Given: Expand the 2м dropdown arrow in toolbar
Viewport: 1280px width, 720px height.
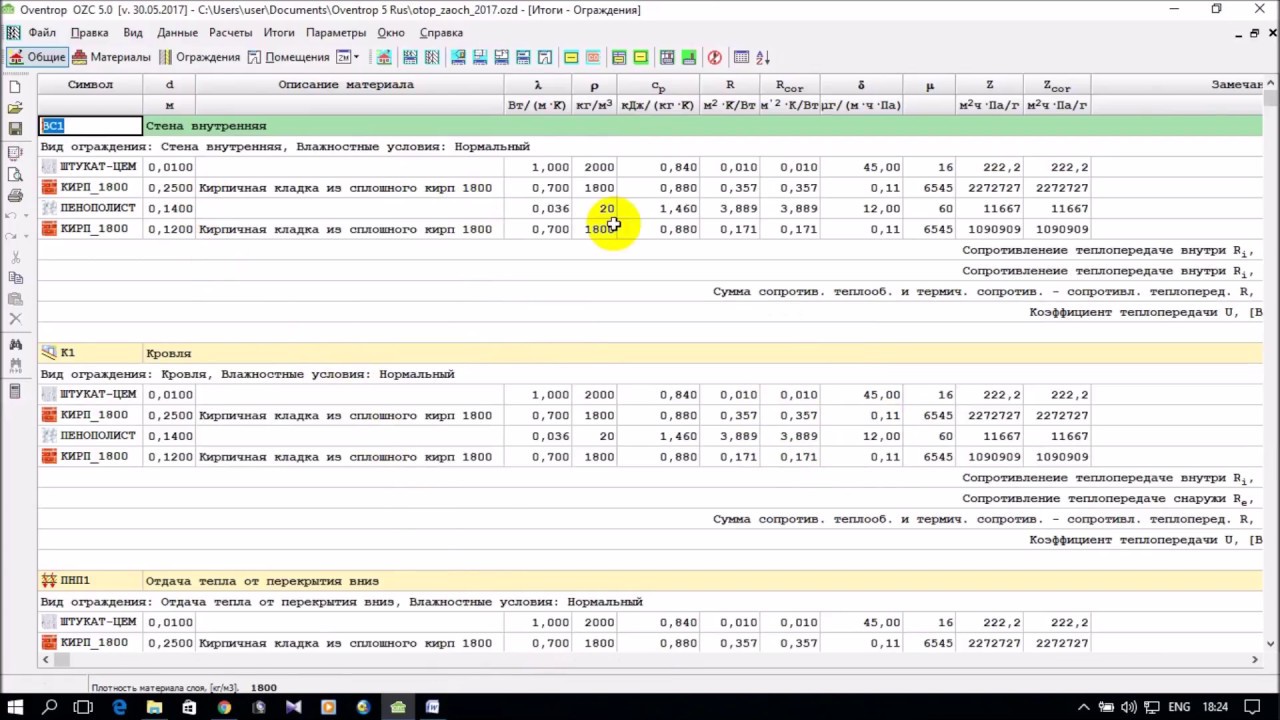Looking at the screenshot, I should click(356, 57).
